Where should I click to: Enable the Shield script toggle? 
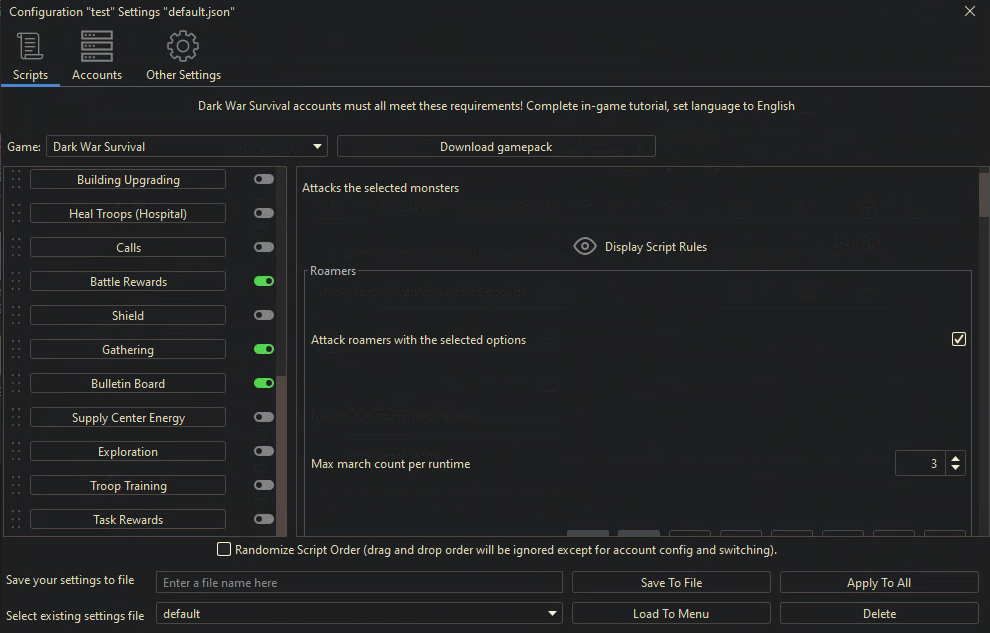point(264,316)
